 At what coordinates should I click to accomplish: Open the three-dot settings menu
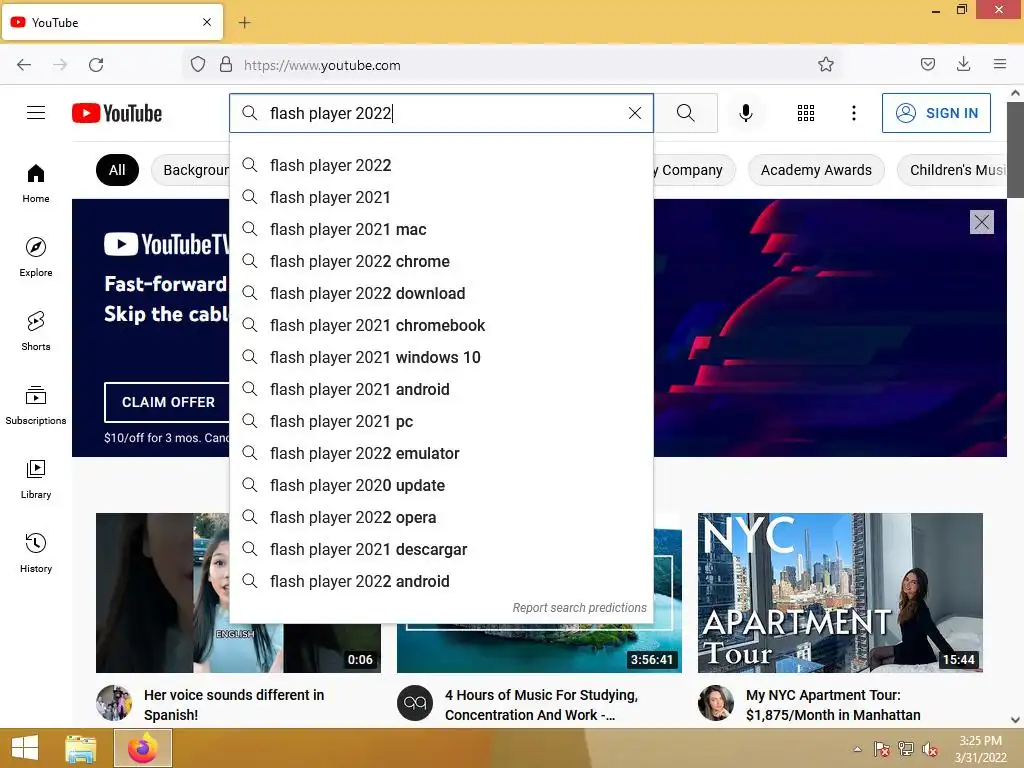[x=854, y=113]
